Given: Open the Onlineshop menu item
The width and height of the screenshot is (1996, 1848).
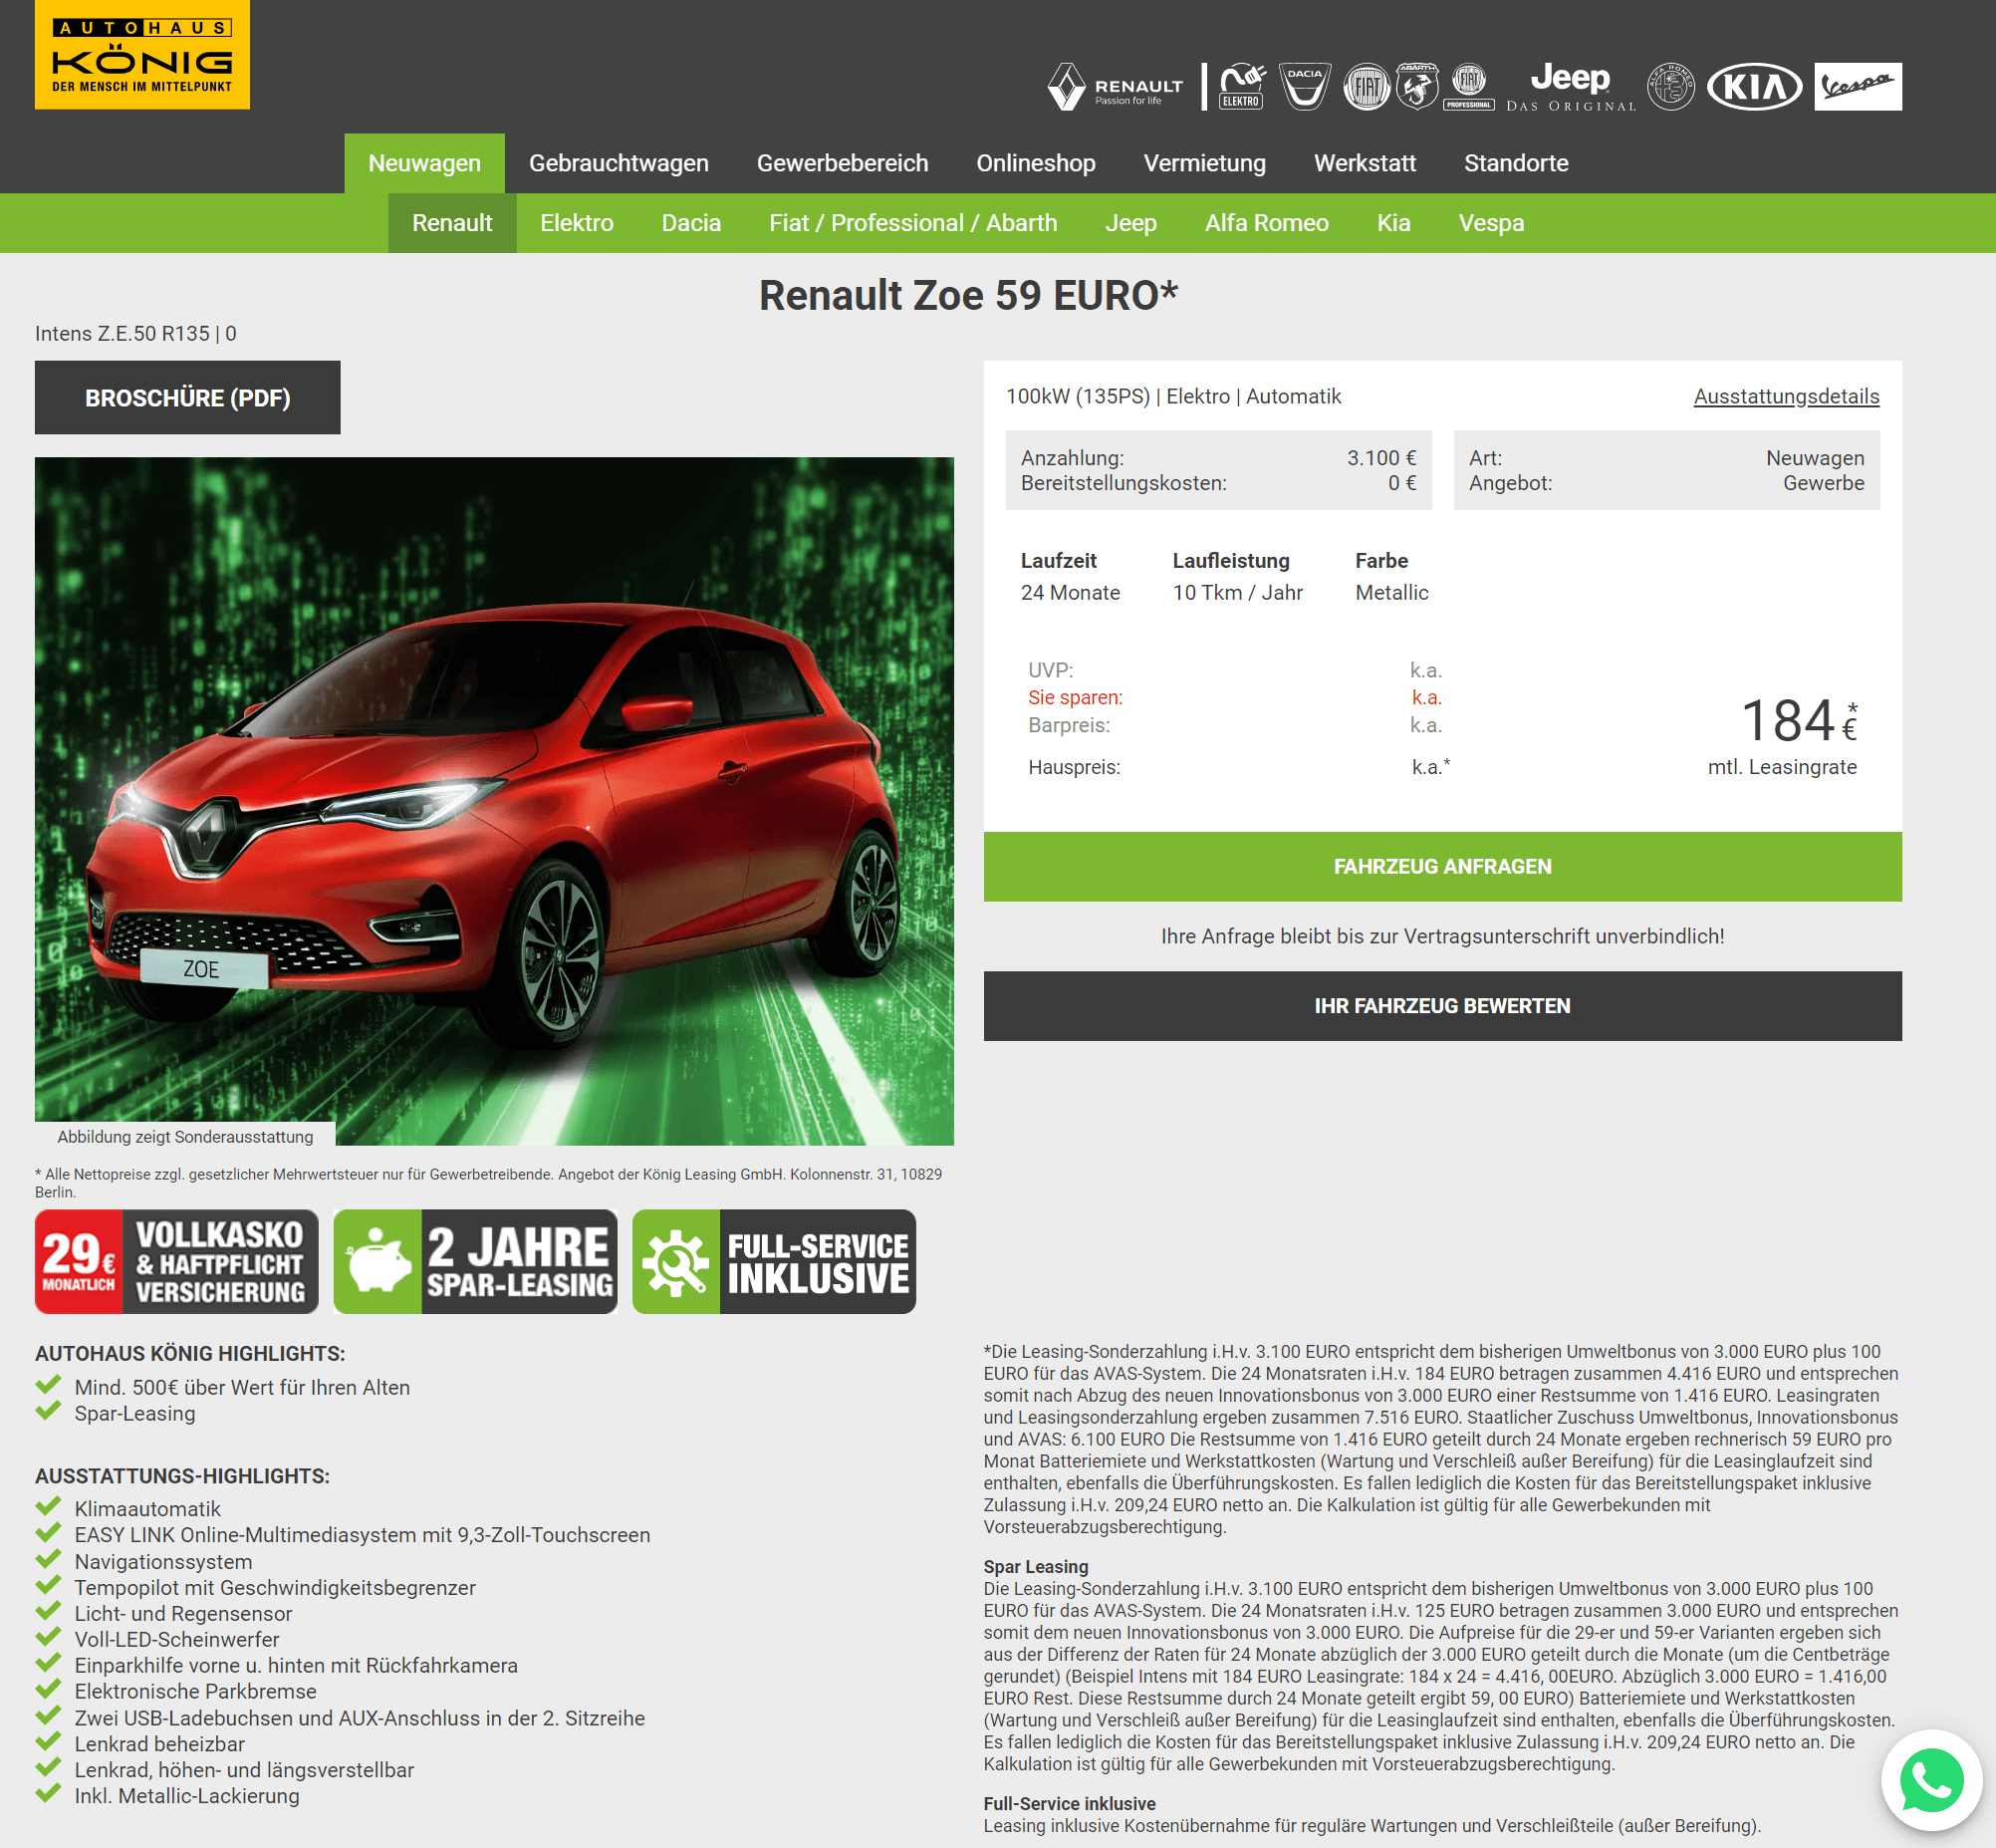Looking at the screenshot, I should coord(1036,163).
